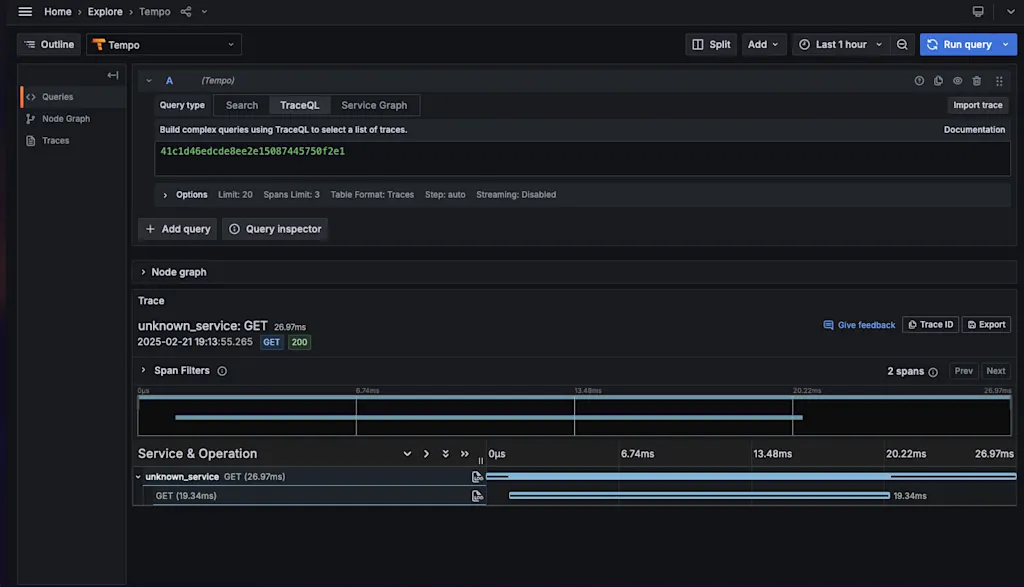The width and height of the screenshot is (1024, 587).
Task: Click the Prev span button
Action: 963,371
